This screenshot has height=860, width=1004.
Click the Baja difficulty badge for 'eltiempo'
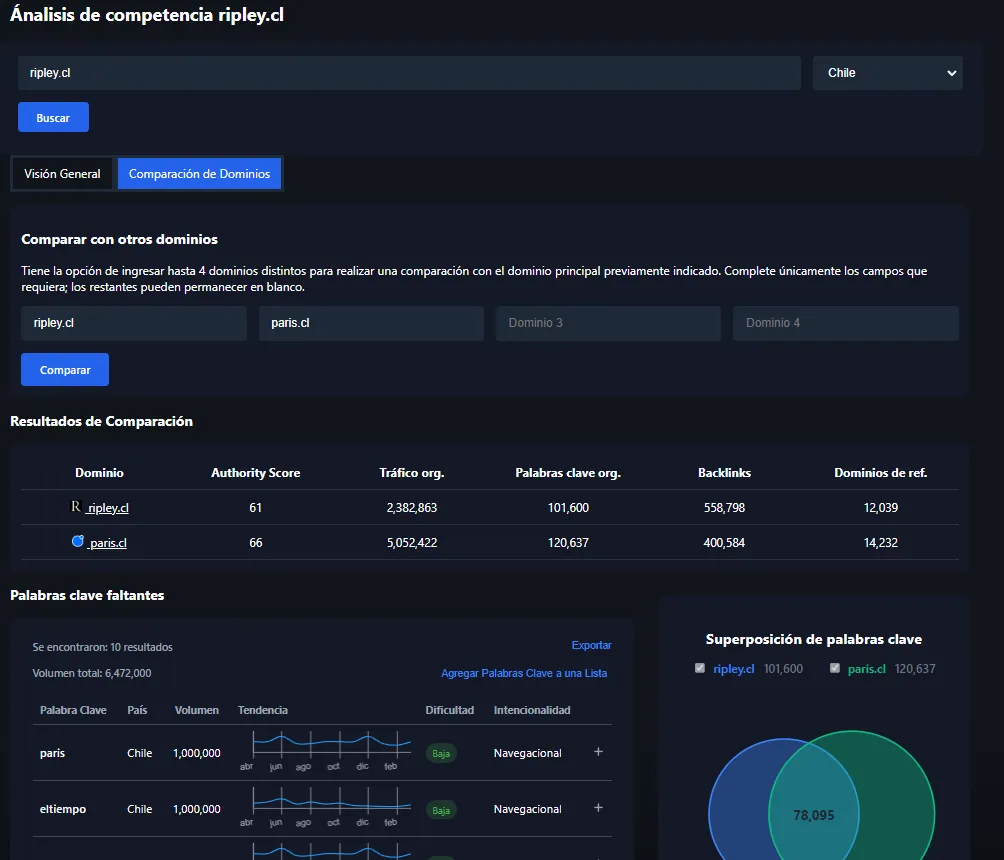tap(441, 809)
